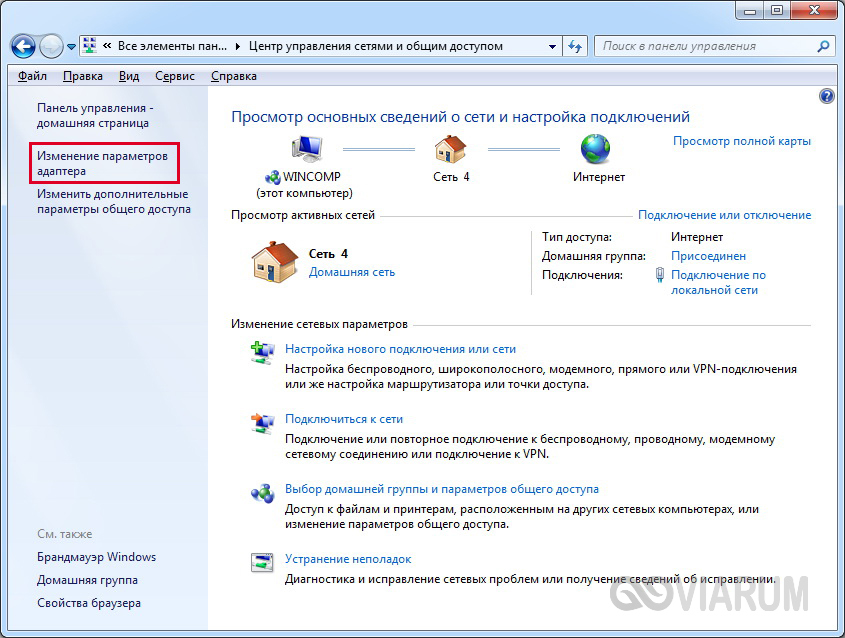The width and height of the screenshot is (845, 638).
Task: Refresh the address bar view
Action: click(576, 46)
